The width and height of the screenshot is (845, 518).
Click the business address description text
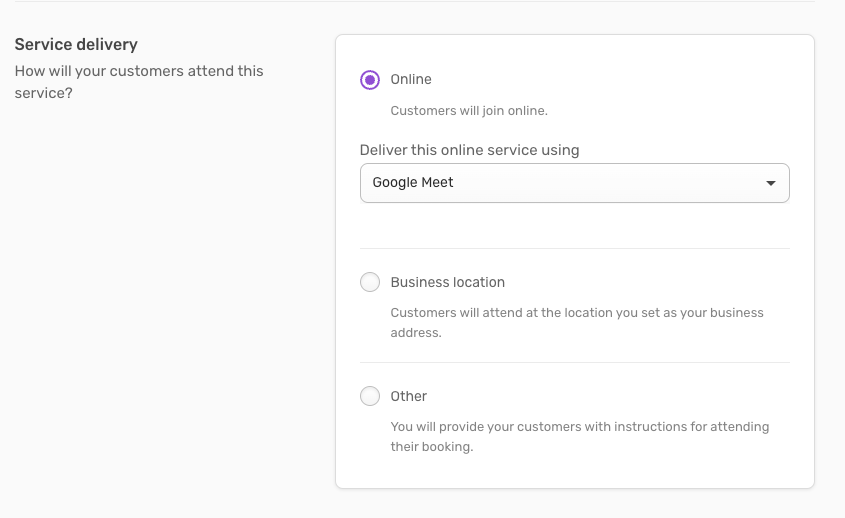(577, 322)
